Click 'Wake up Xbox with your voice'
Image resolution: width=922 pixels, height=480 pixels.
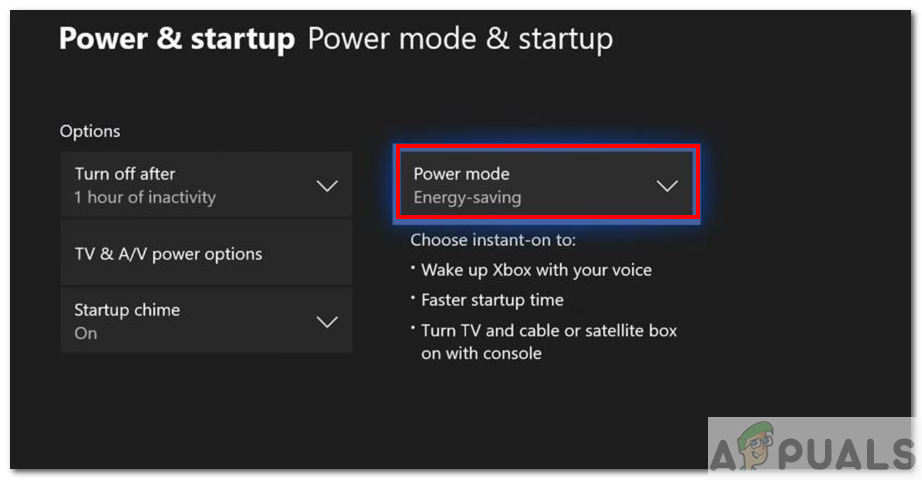point(536,270)
